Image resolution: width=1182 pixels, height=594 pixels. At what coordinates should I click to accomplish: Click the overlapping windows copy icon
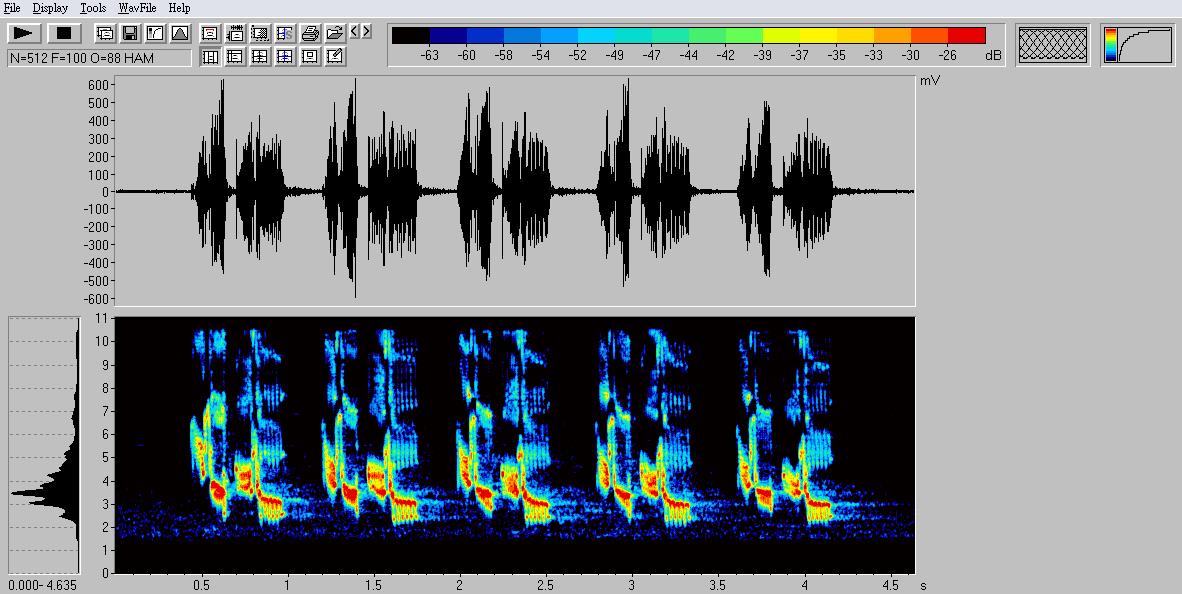point(105,34)
